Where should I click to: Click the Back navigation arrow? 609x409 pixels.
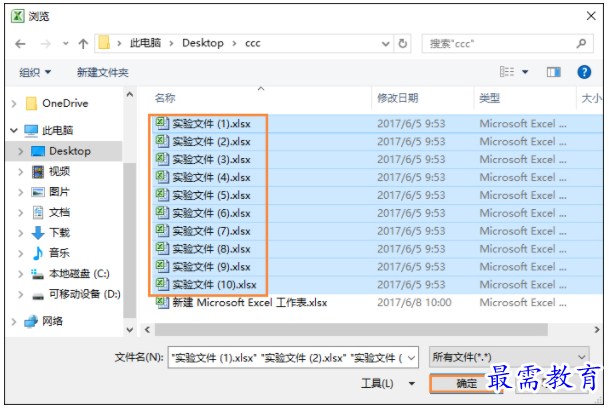click(x=20, y=44)
